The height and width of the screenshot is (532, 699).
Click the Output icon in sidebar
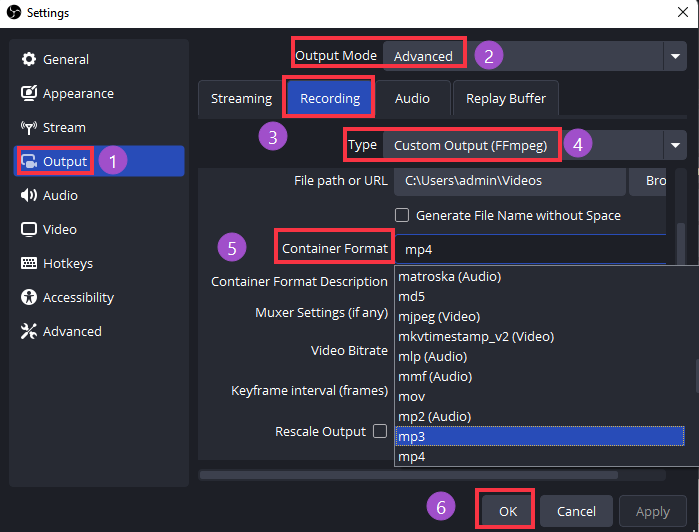(29, 161)
